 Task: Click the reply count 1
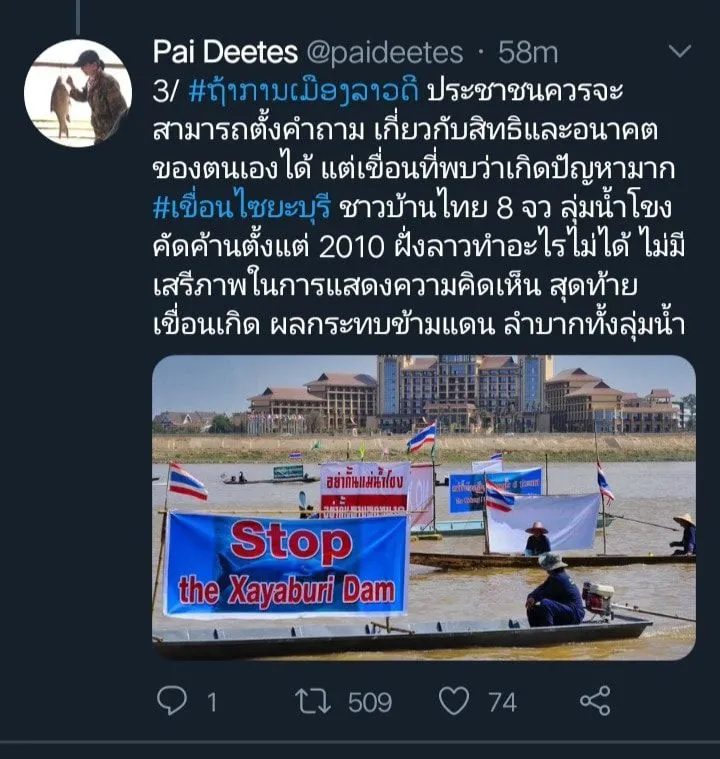(x=212, y=702)
